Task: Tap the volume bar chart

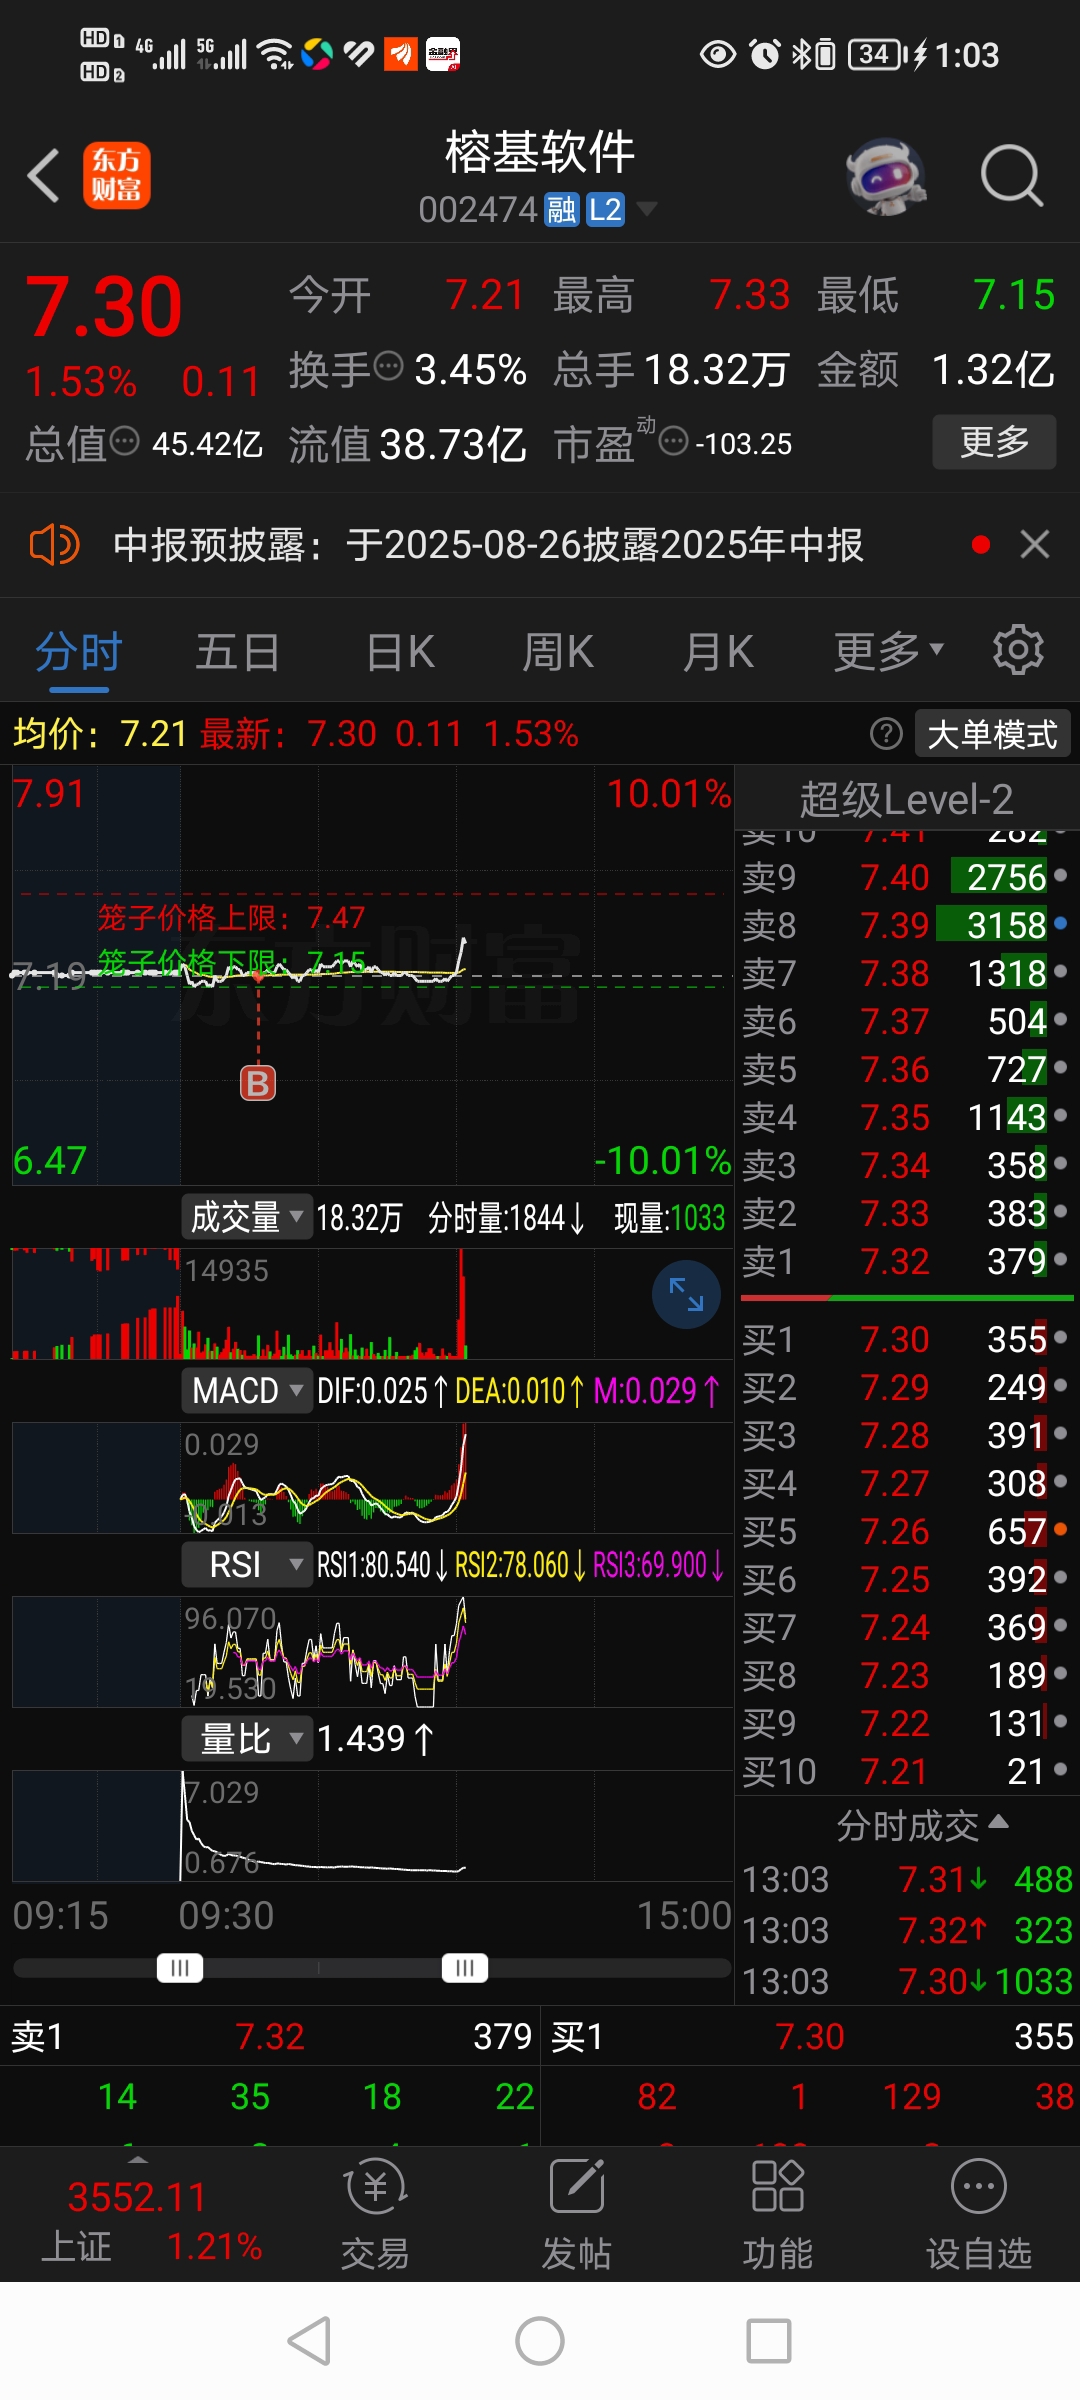Action: click(x=372, y=1303)
